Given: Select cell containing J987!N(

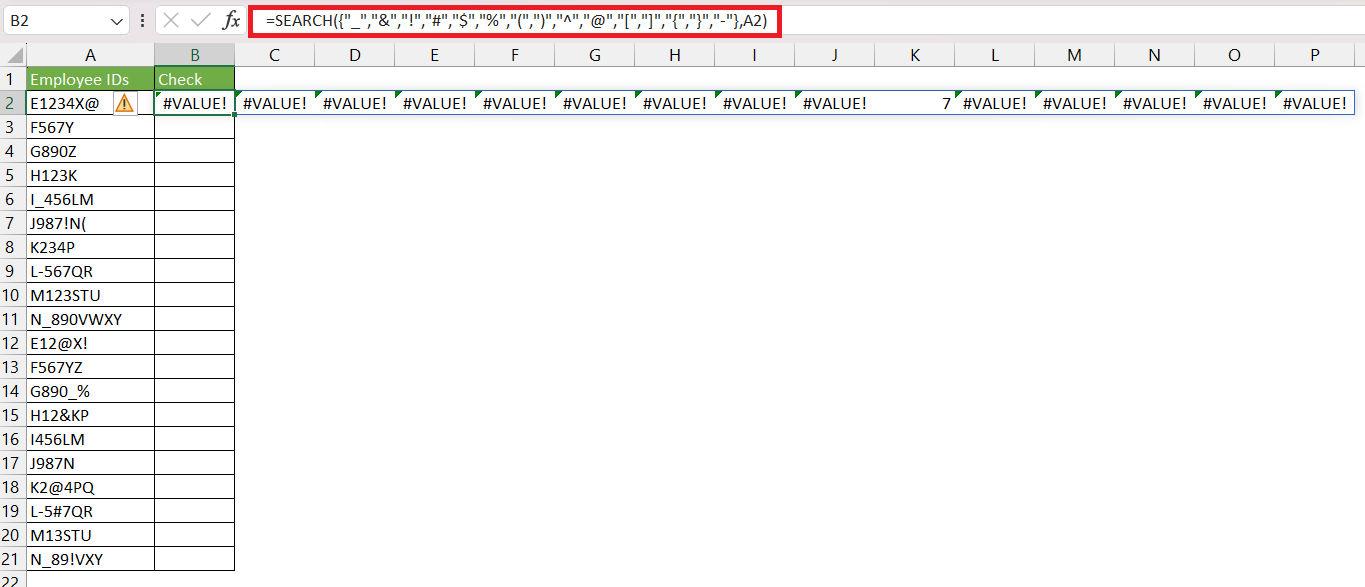Looking at the screenshot, I should tap(91, 223).
